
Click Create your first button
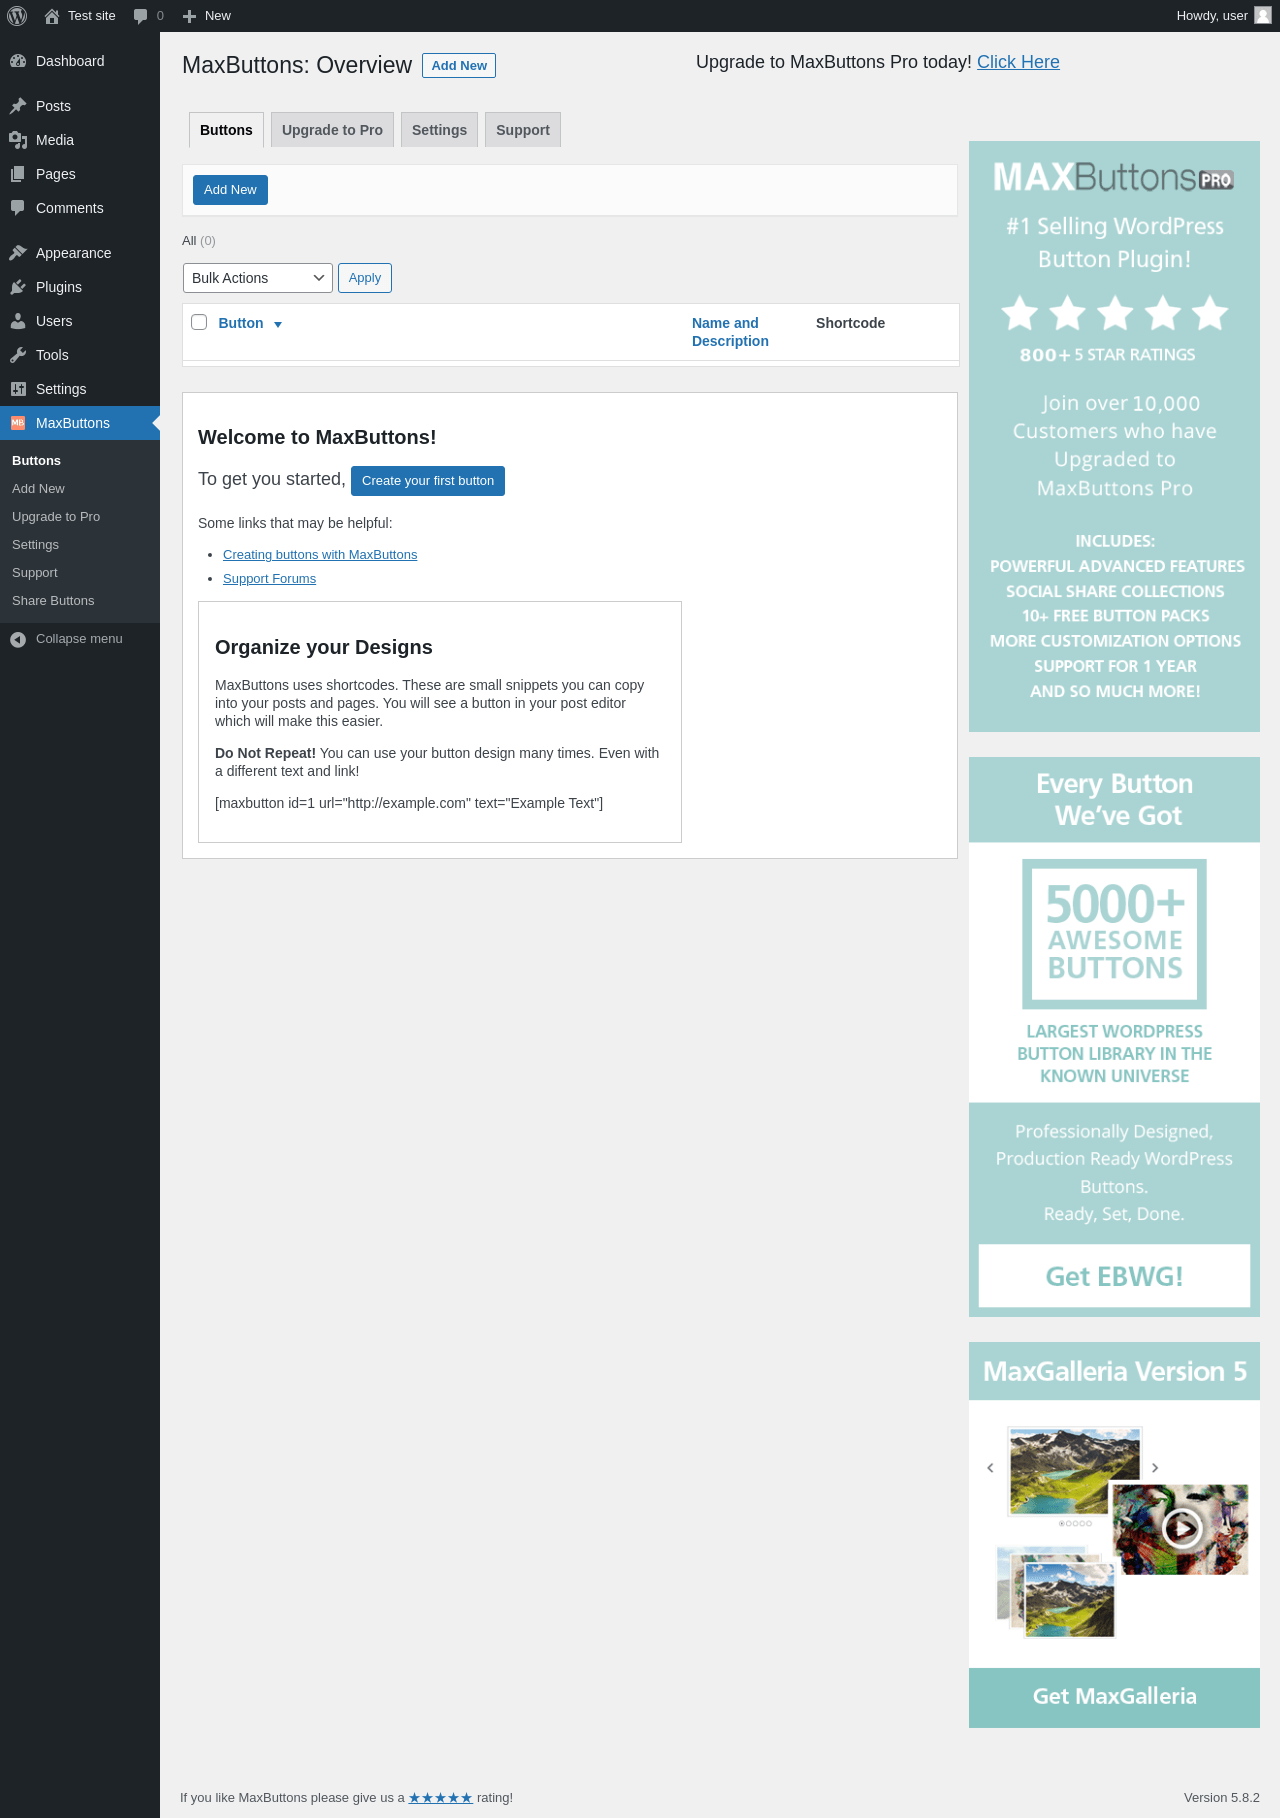pyautogui.click(x=428, y=481)
